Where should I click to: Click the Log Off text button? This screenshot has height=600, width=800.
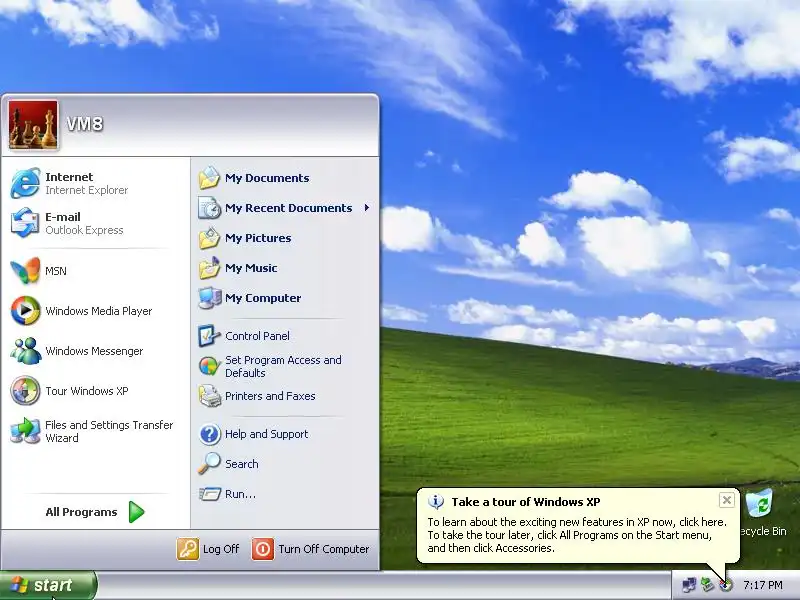pyautogui.click(x=221, y=549)
